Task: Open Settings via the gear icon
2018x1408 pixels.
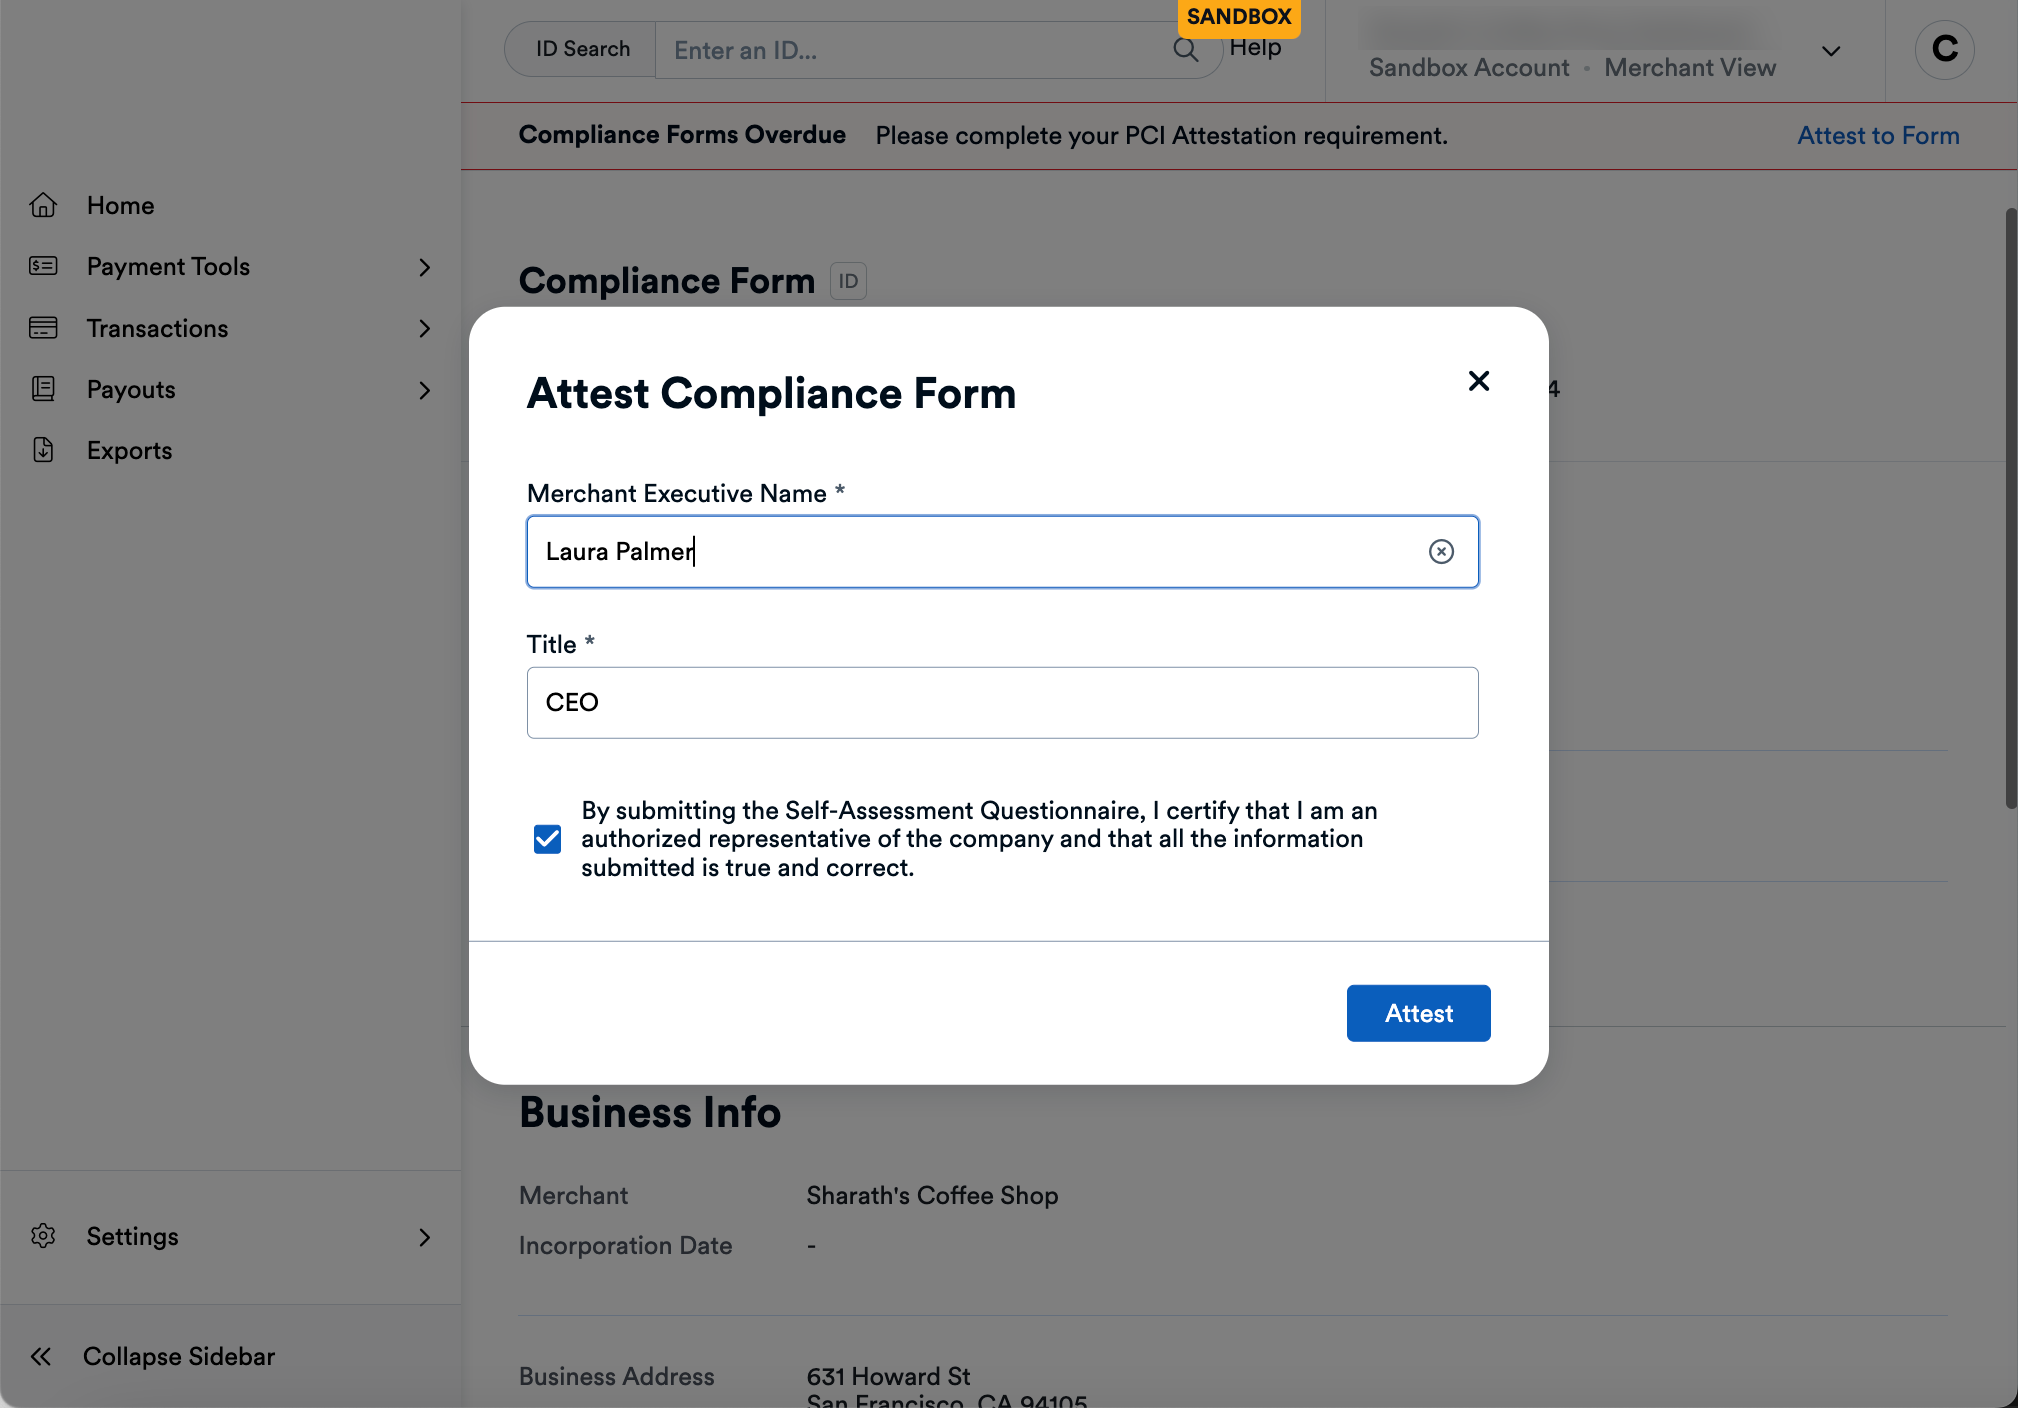Action: pyautogui.click(x=44, y=1236)
